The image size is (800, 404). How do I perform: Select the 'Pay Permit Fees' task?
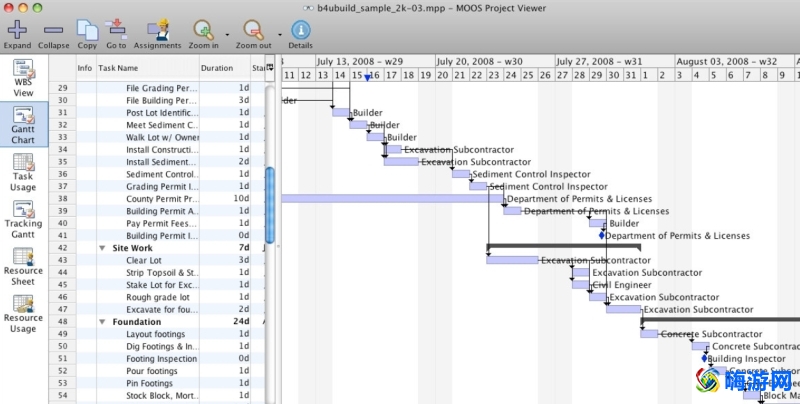coord(161,223)
